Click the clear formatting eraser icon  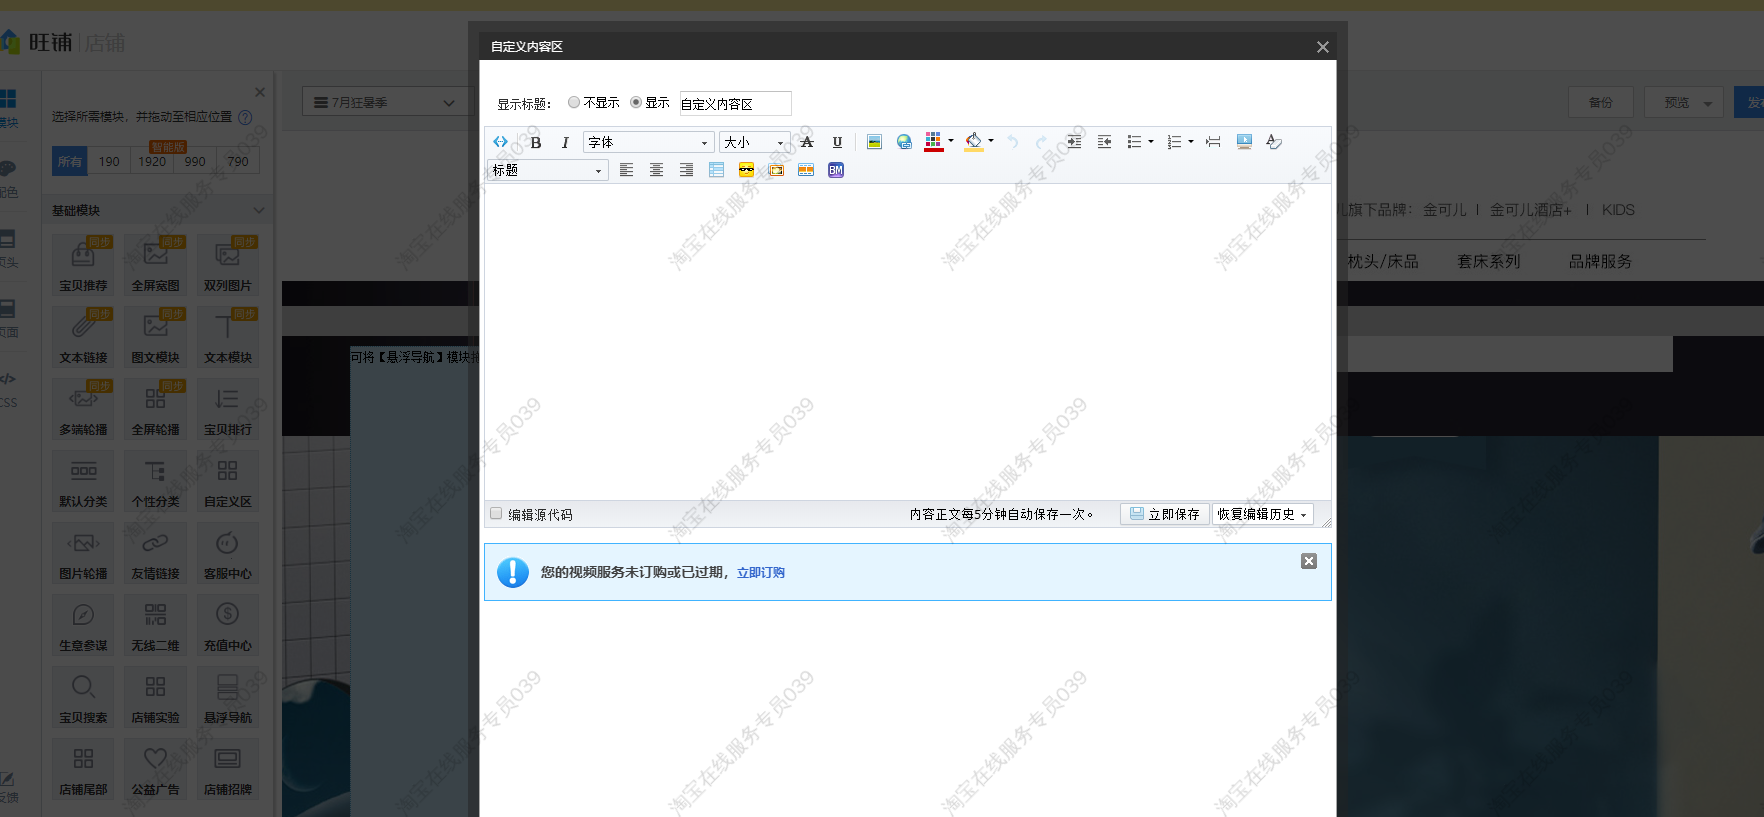coord(1273,142)
